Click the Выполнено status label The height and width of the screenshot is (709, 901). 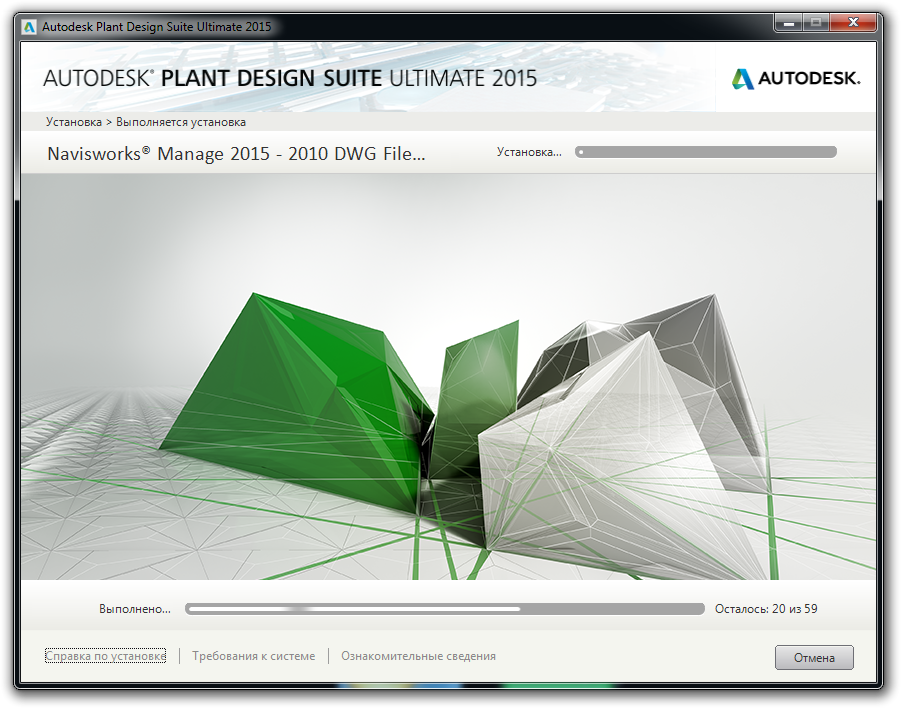(x=134, y=608)
